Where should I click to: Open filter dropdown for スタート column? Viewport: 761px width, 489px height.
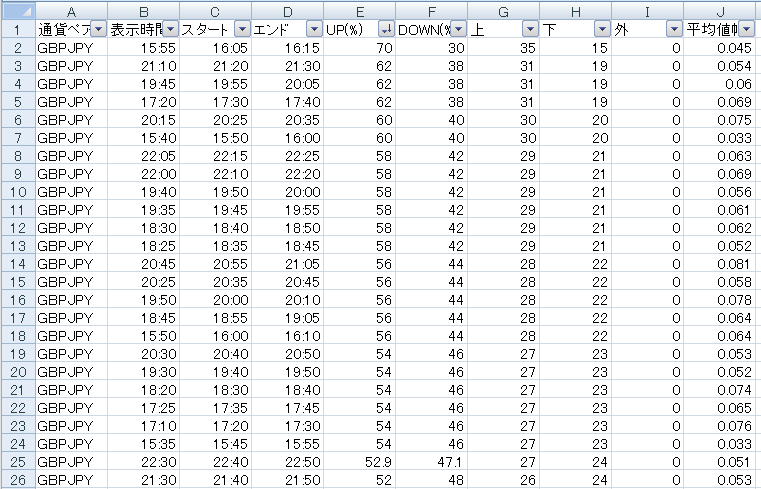pyautogui.click(x=242, y=30)
